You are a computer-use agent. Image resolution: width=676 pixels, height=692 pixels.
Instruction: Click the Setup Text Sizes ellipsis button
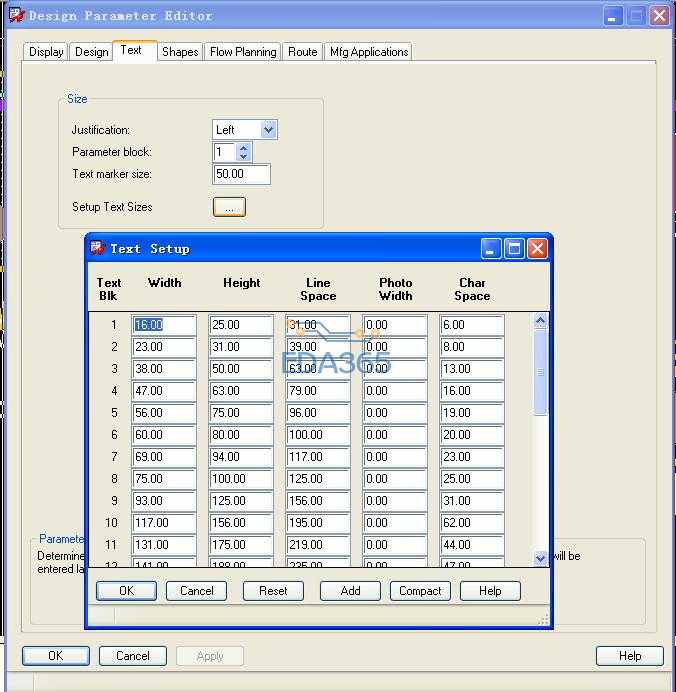229,207
